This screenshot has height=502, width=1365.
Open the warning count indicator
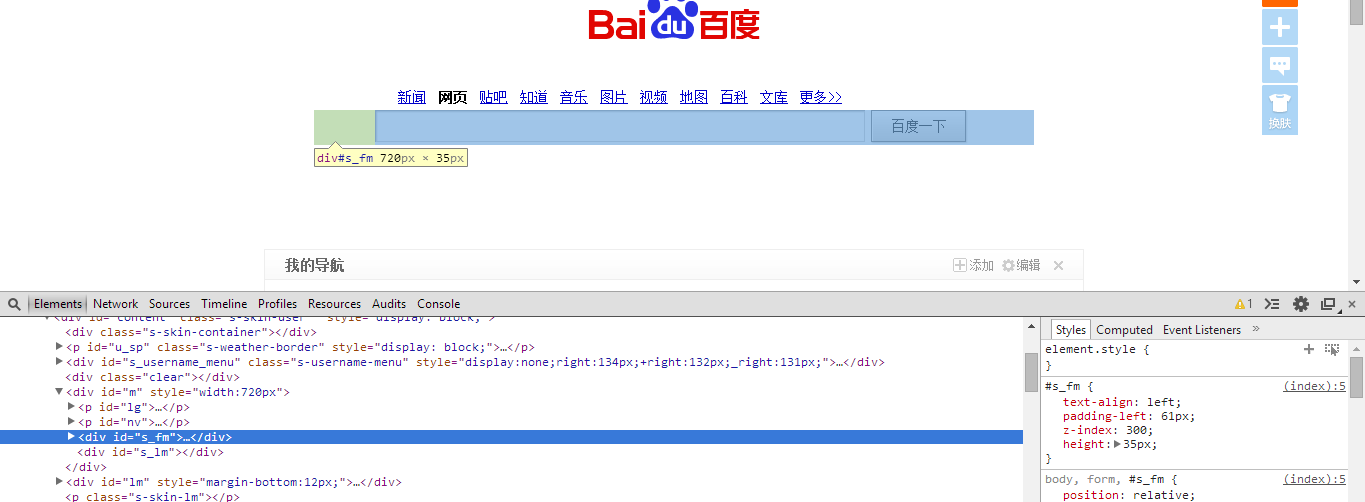tap(1244, 304)
